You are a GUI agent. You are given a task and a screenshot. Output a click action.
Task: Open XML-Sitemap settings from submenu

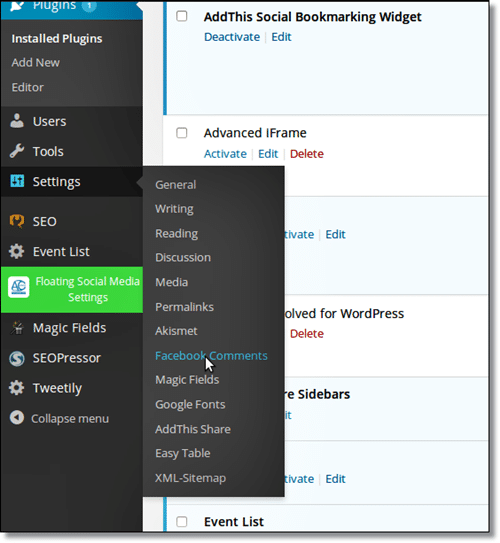point(190,478)
